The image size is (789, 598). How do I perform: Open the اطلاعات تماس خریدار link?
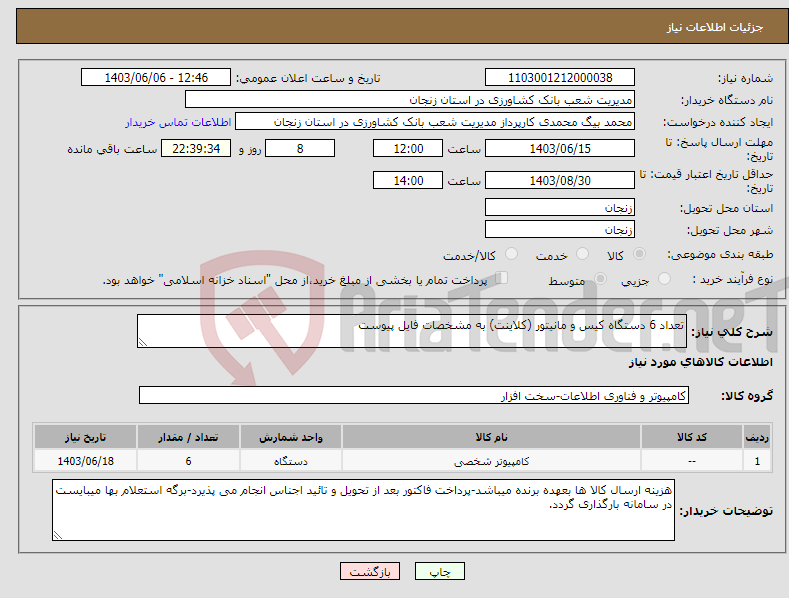(178, 122)
